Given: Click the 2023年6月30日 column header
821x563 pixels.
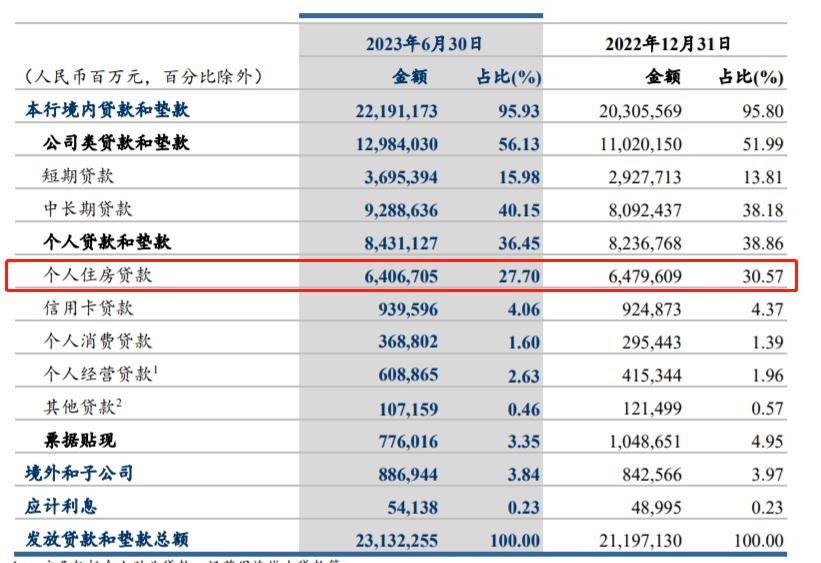Looking at the screenshot, I should pyautogui.click(x=421, y=43).
